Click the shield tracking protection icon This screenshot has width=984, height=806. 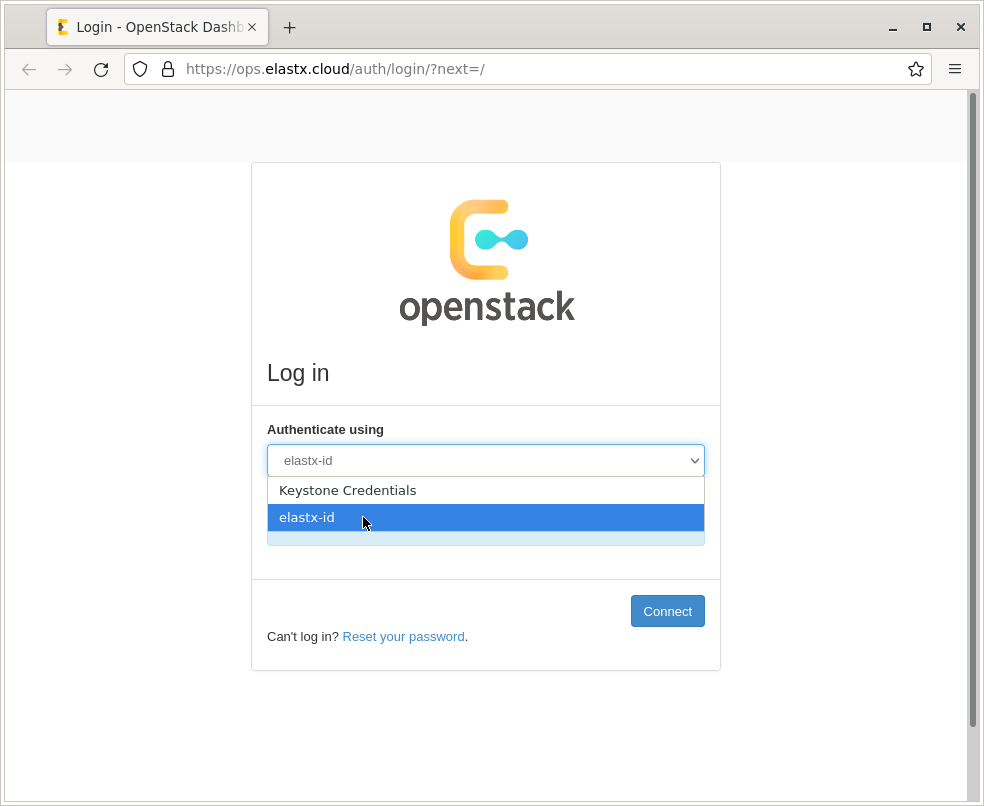point(139,69)
